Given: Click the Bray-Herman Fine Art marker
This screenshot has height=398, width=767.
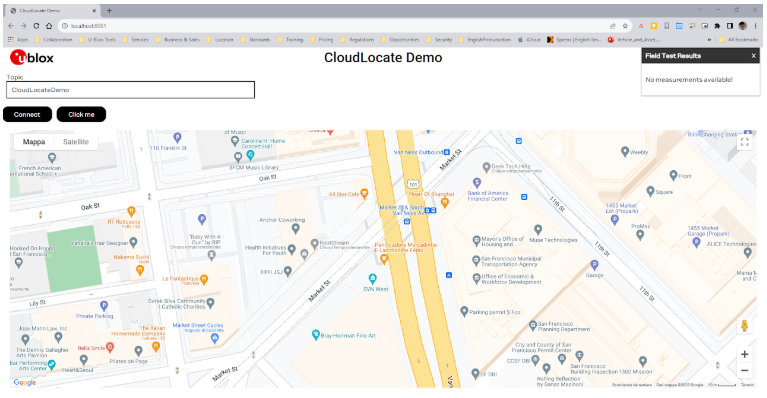Looking at the screenshot, I should (316, 335).
